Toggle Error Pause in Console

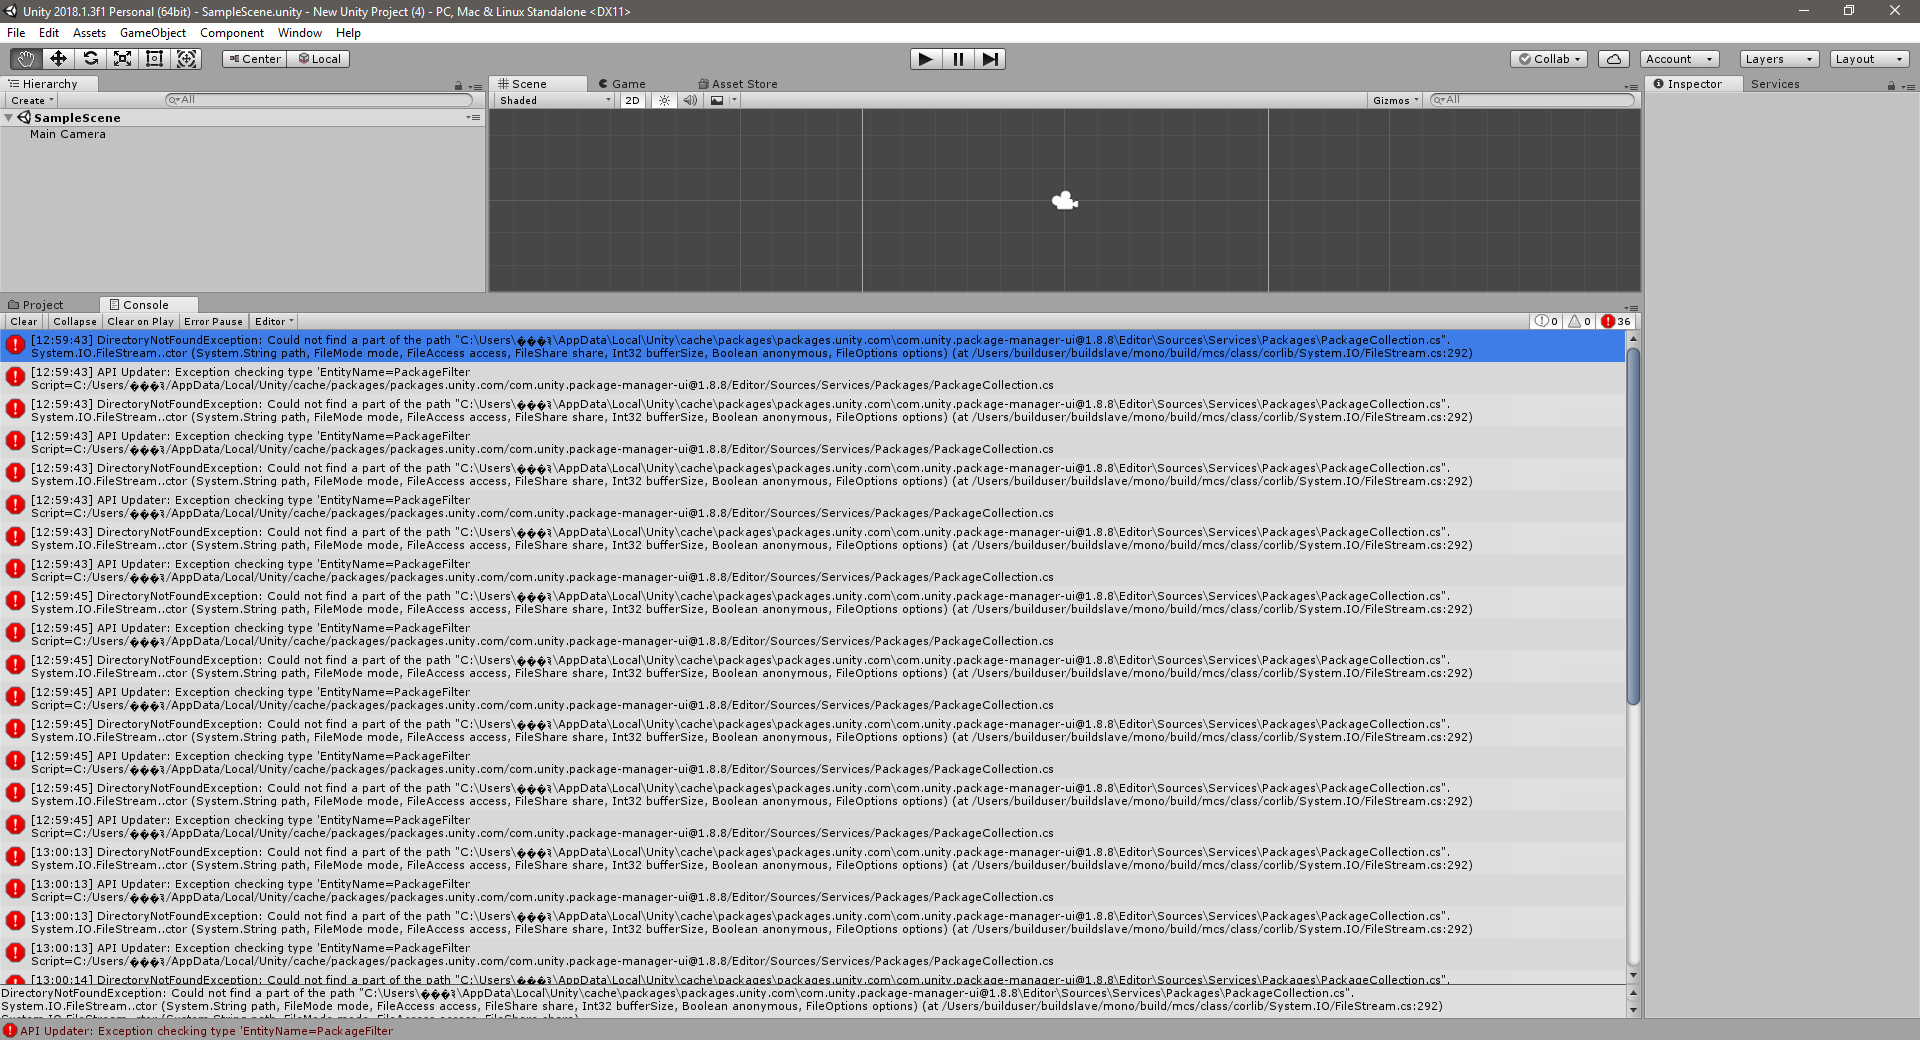click(213, 322)
